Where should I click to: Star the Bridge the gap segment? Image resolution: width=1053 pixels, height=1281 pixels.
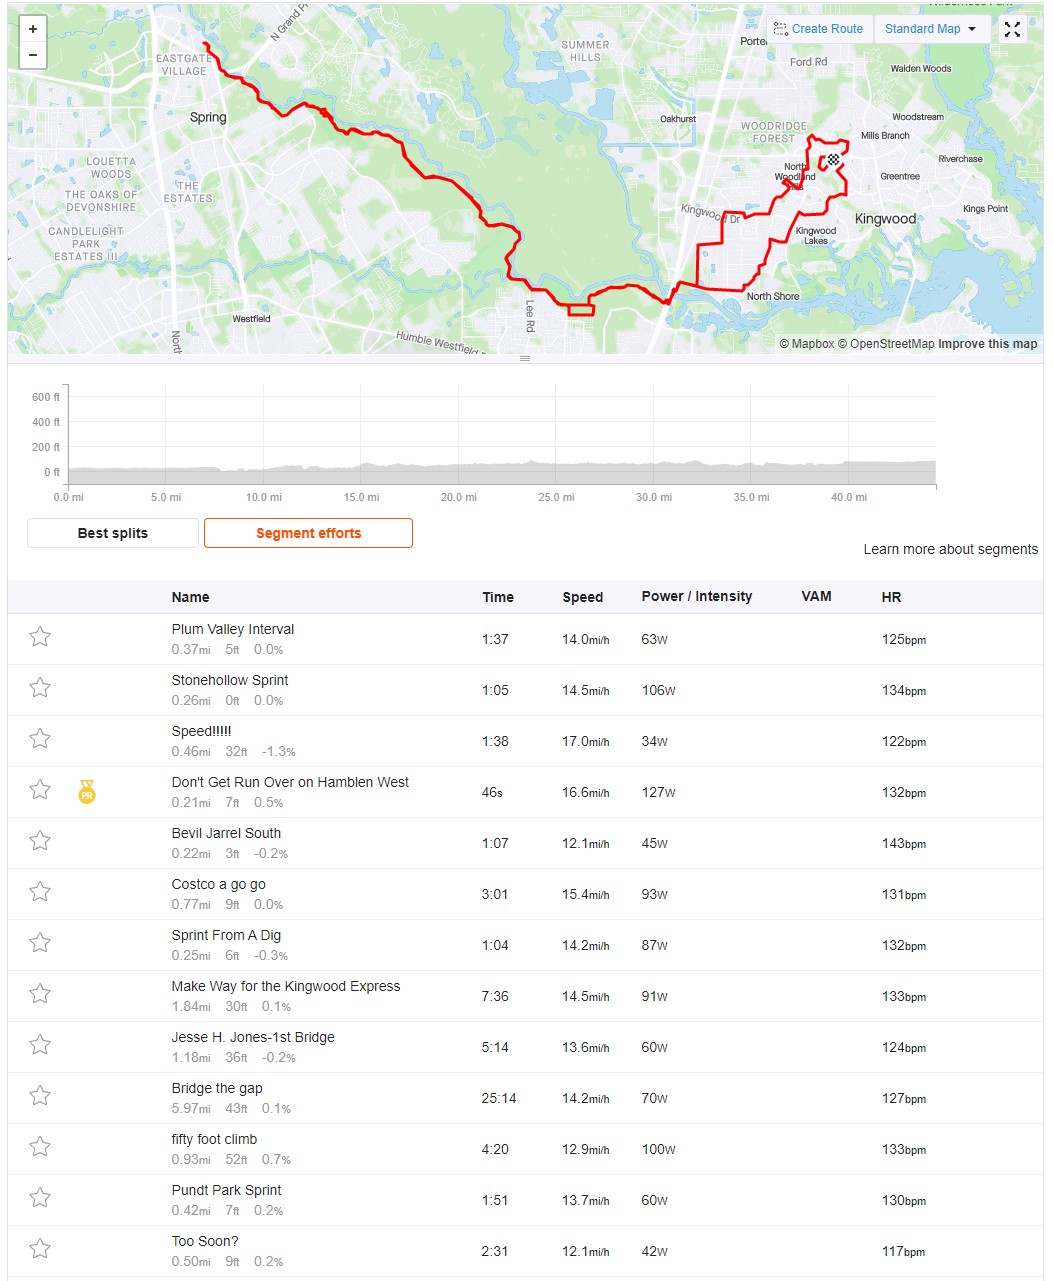tap(40, 1096)
